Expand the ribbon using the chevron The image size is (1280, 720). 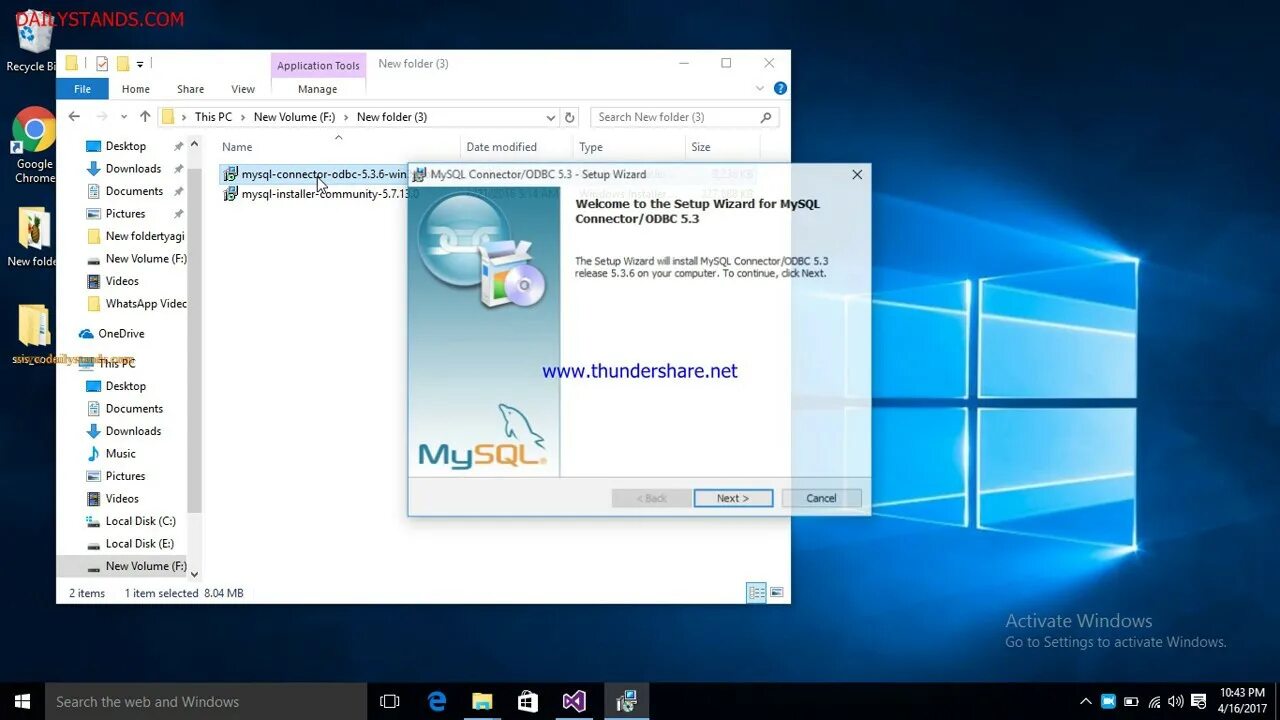tap(760, 88)
